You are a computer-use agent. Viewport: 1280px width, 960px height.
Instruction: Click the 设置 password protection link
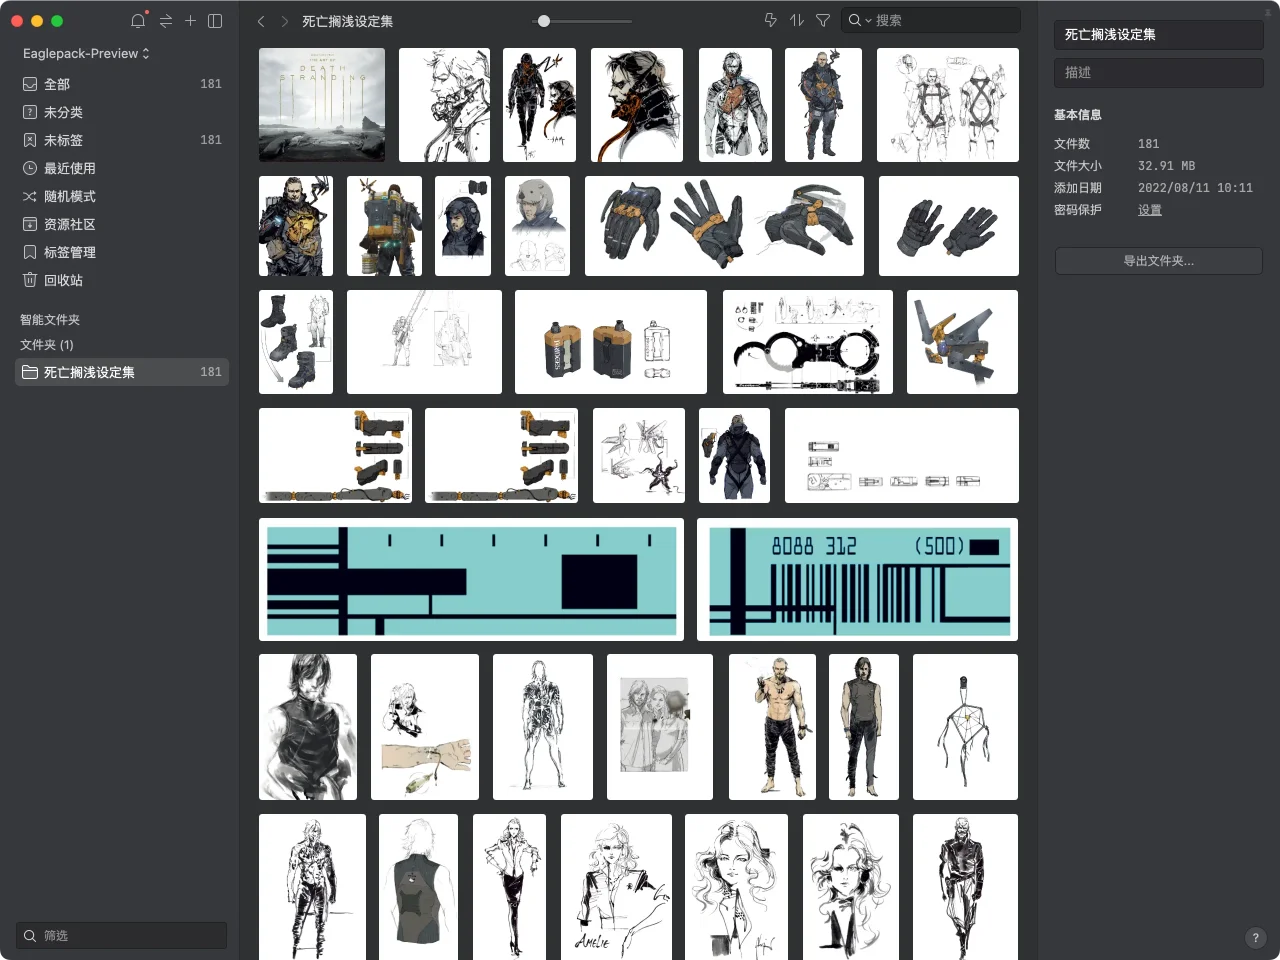coord(1150,210)
